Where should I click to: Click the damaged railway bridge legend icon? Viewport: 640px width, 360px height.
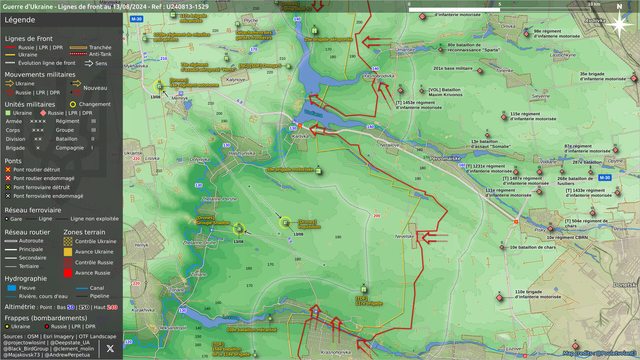pyautogui.click(x=8, y=196)
